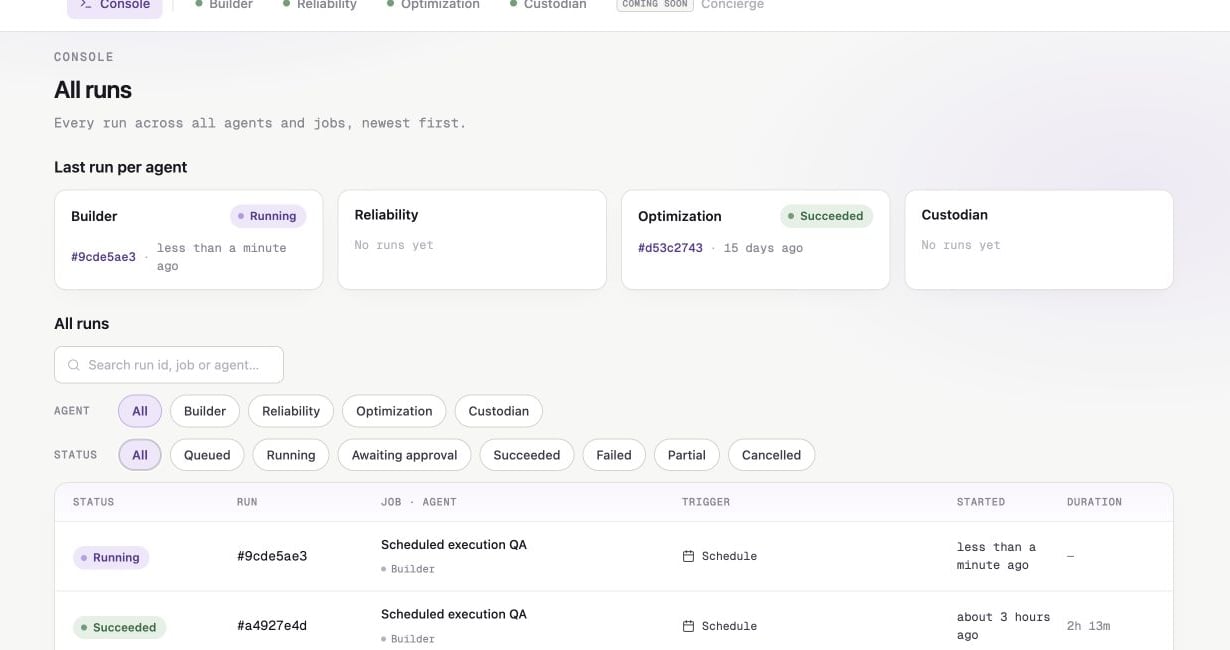Image resolution: width=1230 pixels, height=650 pixels.
Task: Filter runs by Running status
Action: pos(291,455)
